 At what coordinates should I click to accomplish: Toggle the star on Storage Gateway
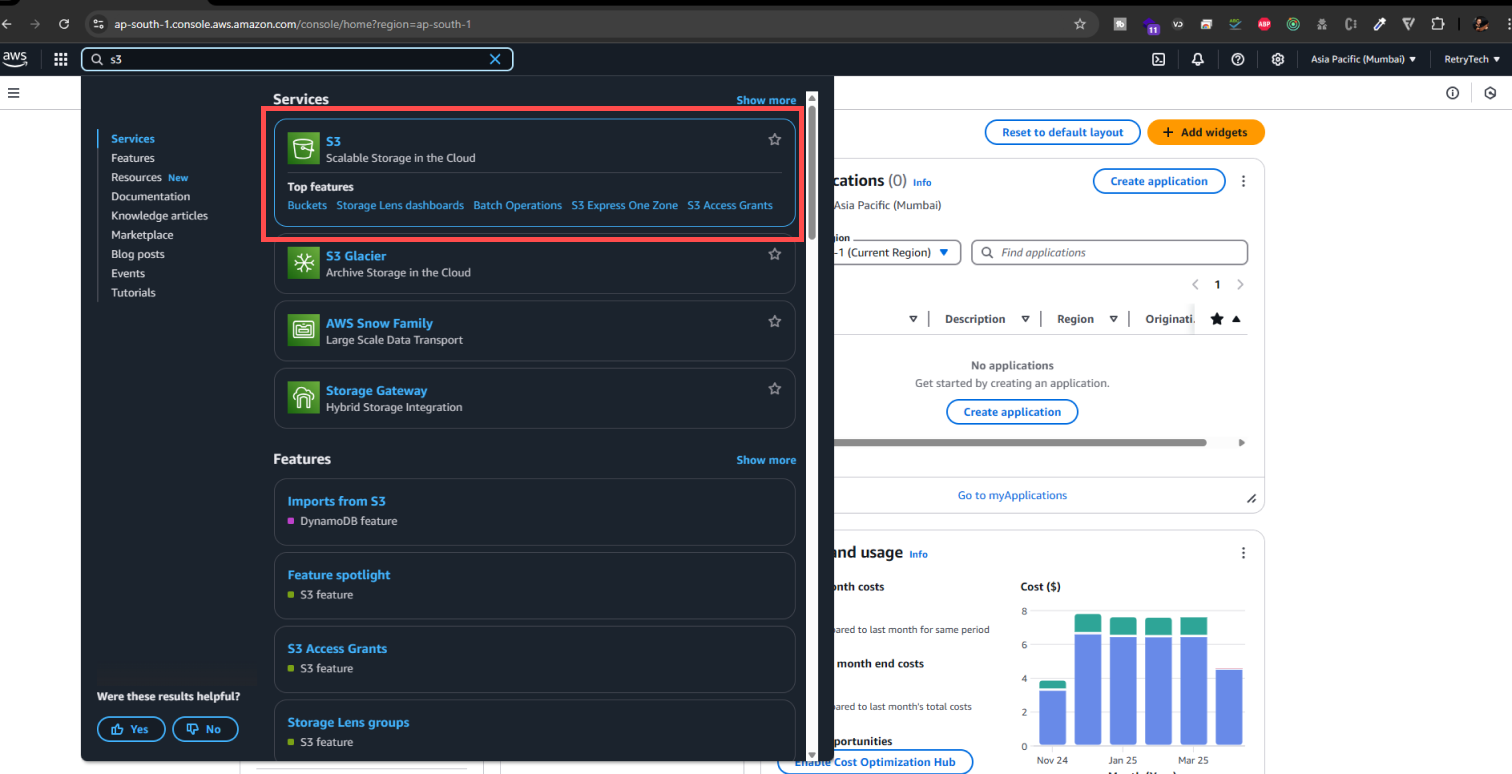point(774,388)
